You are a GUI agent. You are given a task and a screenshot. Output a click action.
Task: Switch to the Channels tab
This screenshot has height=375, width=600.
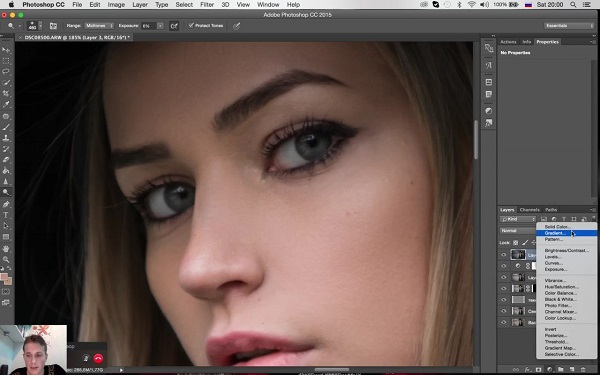click(530, 210)
